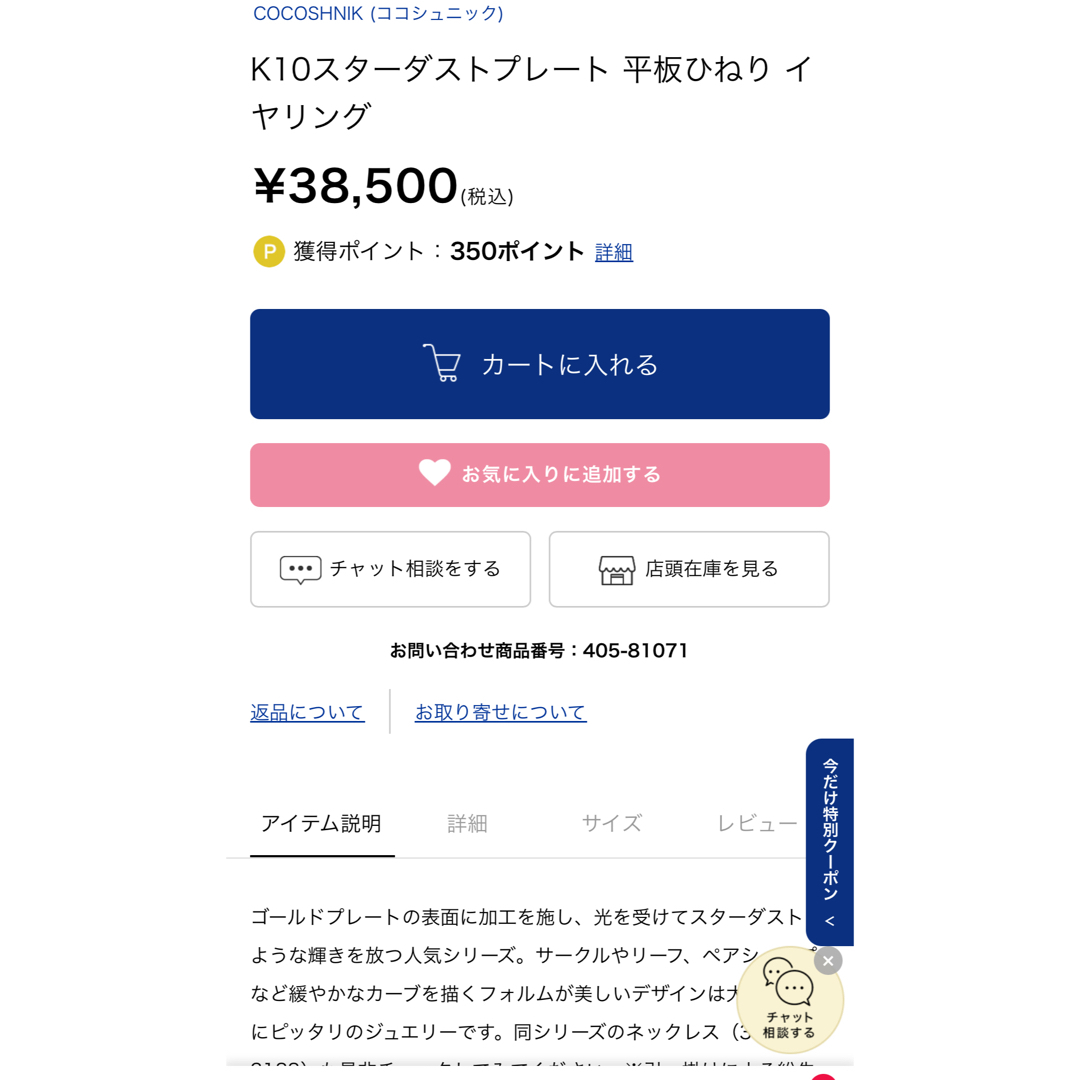
Task: Switch to the サイズ tab
Action: 612,824
